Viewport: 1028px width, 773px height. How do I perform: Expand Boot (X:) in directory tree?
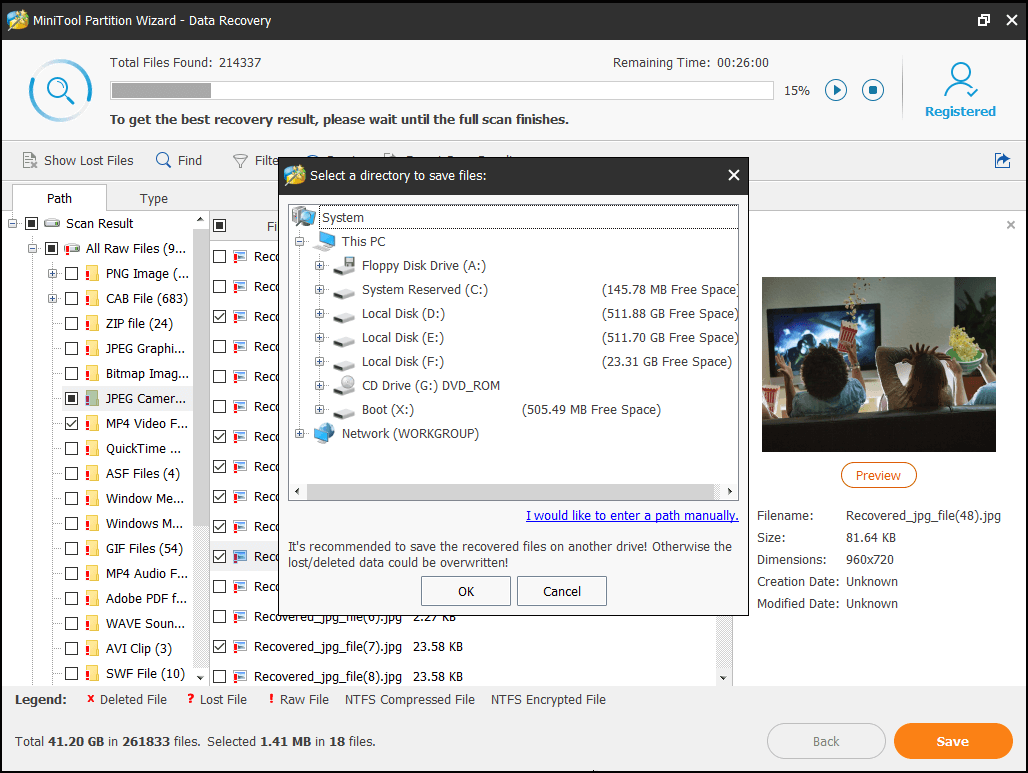pyautogui.click(x=319, y=410)
